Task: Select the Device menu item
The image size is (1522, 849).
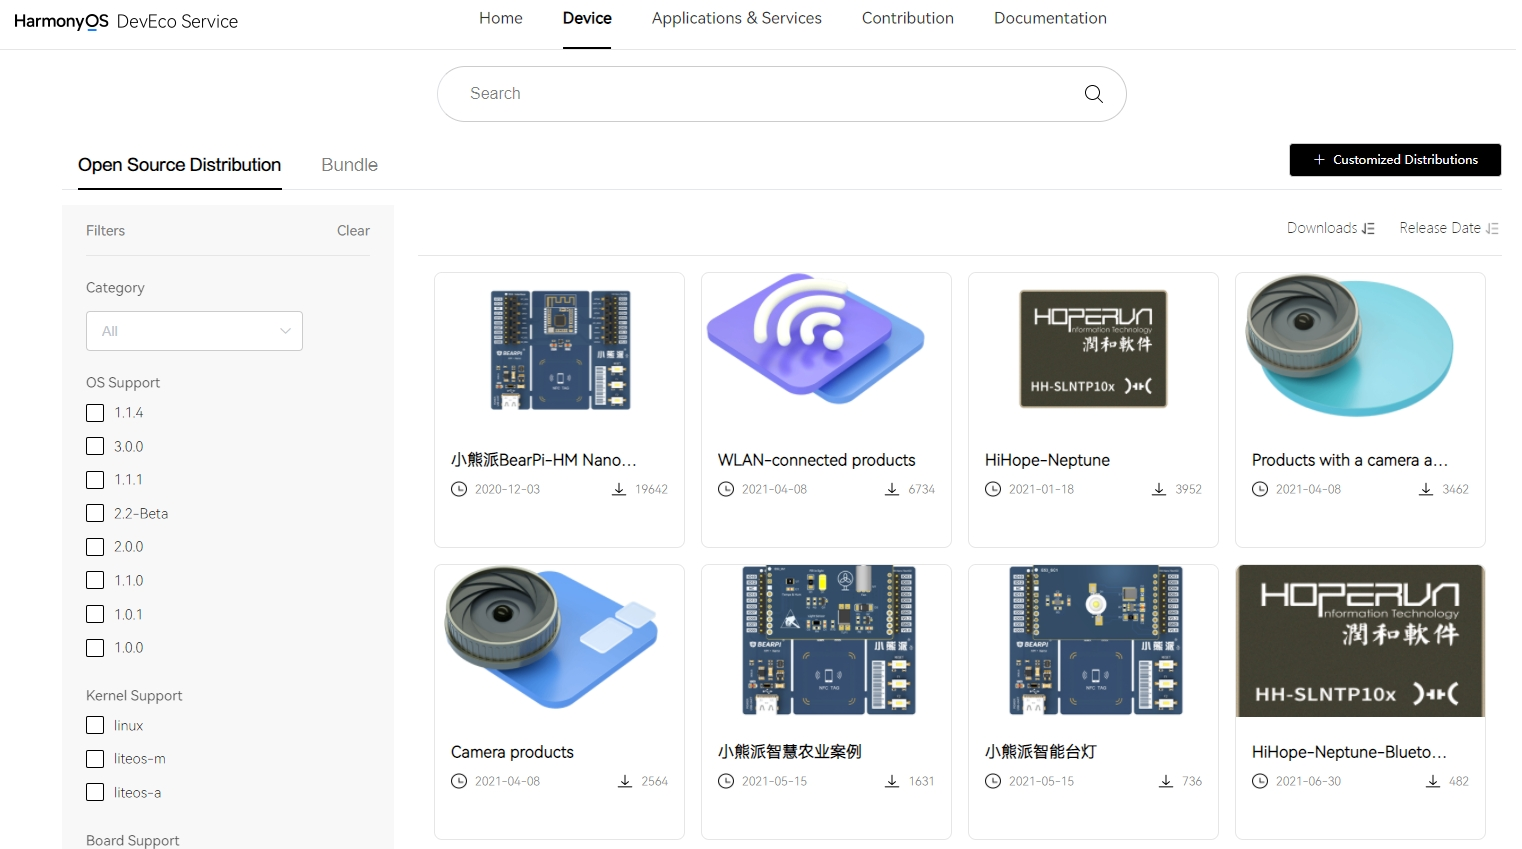Action: click(x=587, y=18)
